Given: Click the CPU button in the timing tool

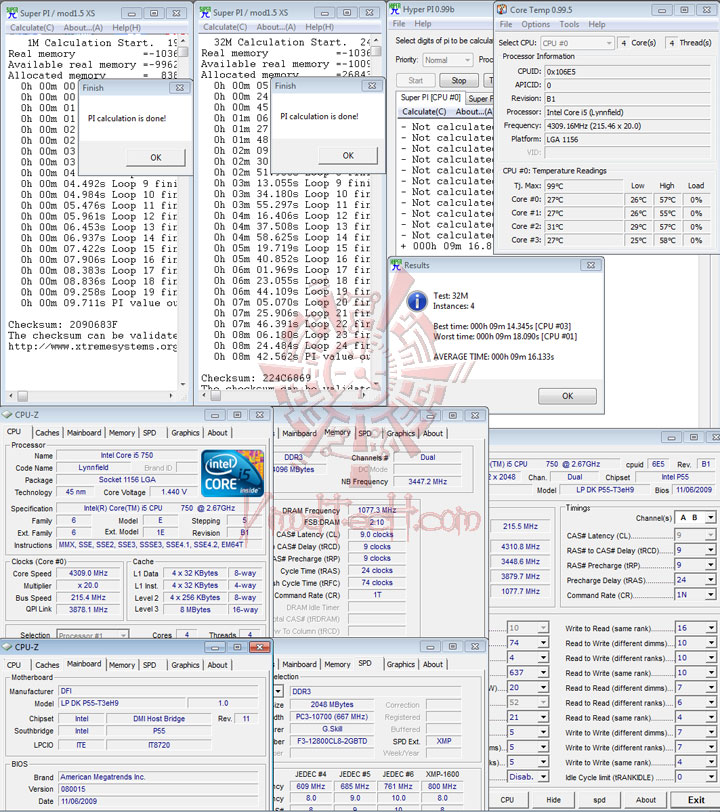Looking at the screenshot, I should (507, 800).
